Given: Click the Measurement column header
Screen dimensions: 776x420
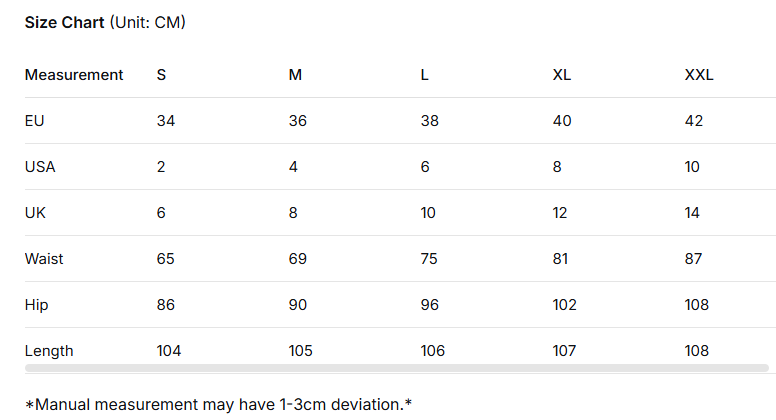Looking at the screenshot, I should tap(74, 75).
